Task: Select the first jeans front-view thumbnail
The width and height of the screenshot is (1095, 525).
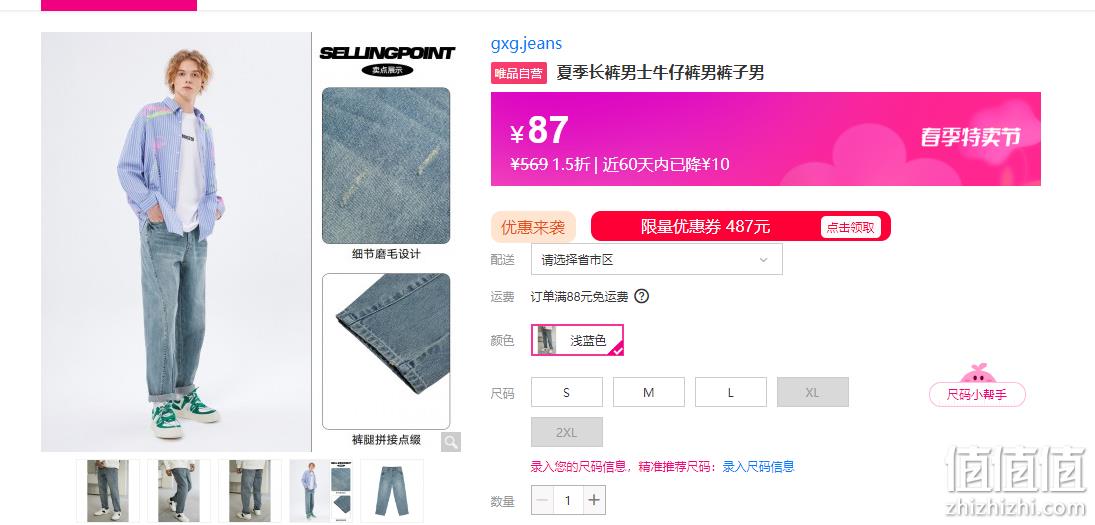Action: (108, 490)
